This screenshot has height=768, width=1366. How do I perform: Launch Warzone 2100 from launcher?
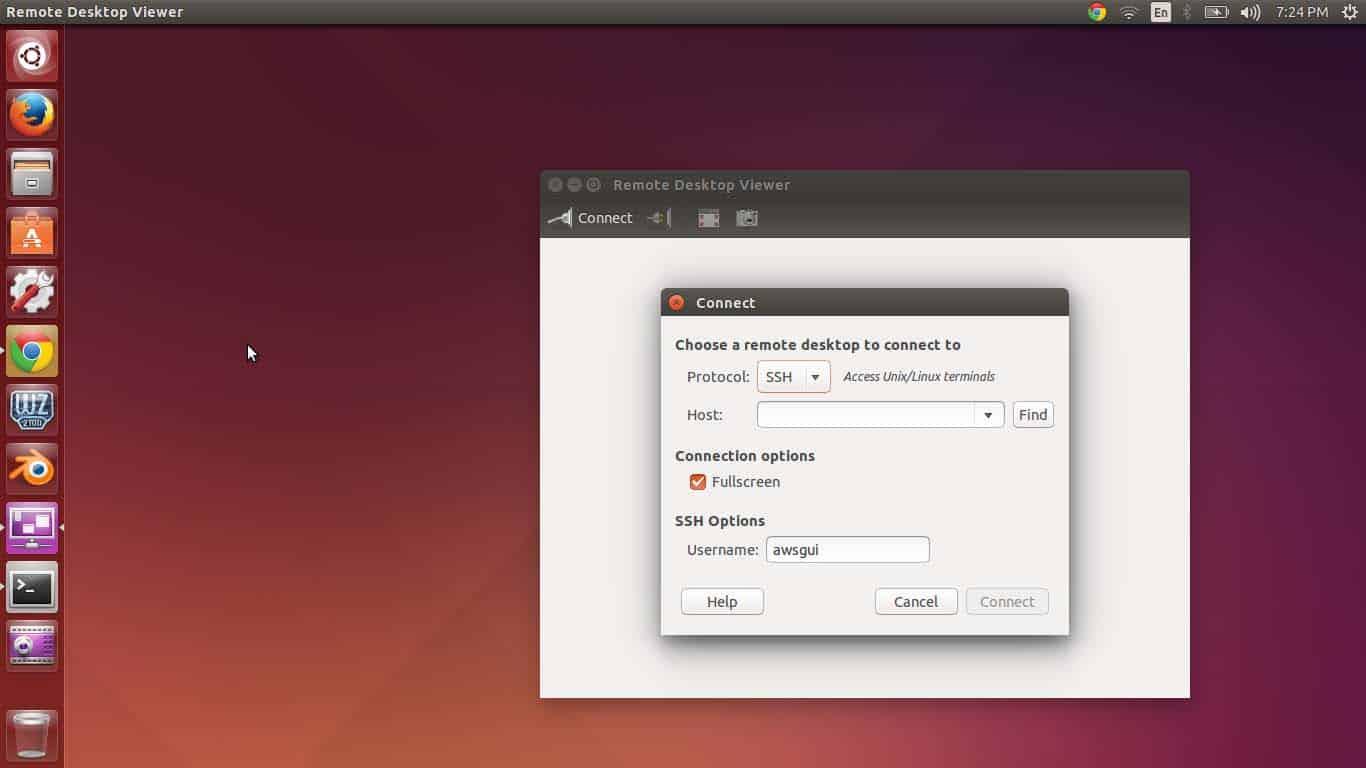pyautogui.click(x=32, y=410)
